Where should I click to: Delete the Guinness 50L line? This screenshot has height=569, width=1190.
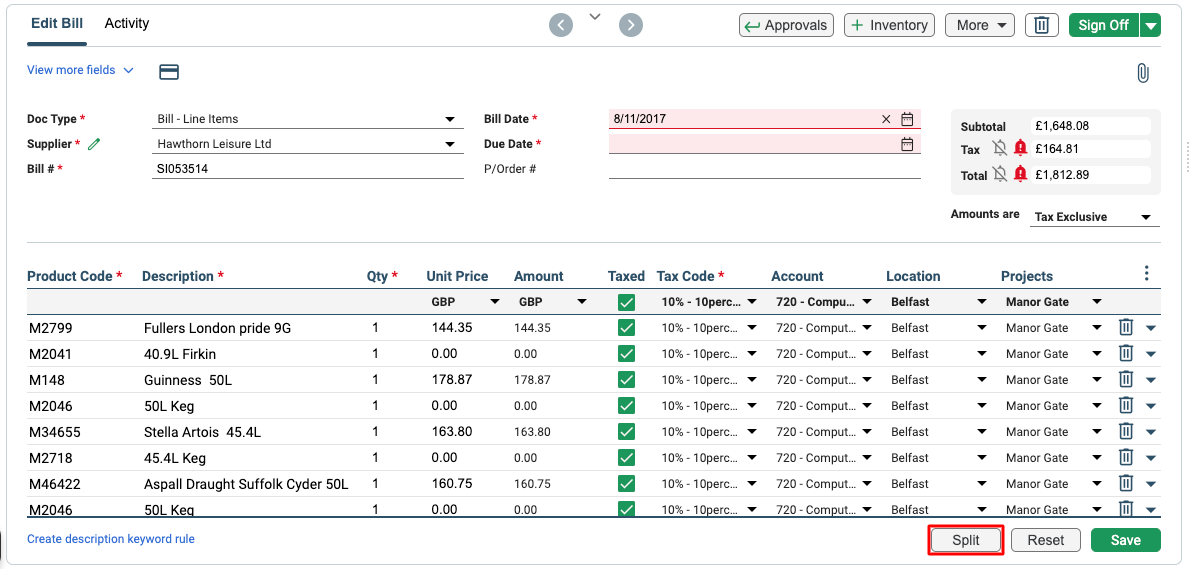(x=1125, y=379)
